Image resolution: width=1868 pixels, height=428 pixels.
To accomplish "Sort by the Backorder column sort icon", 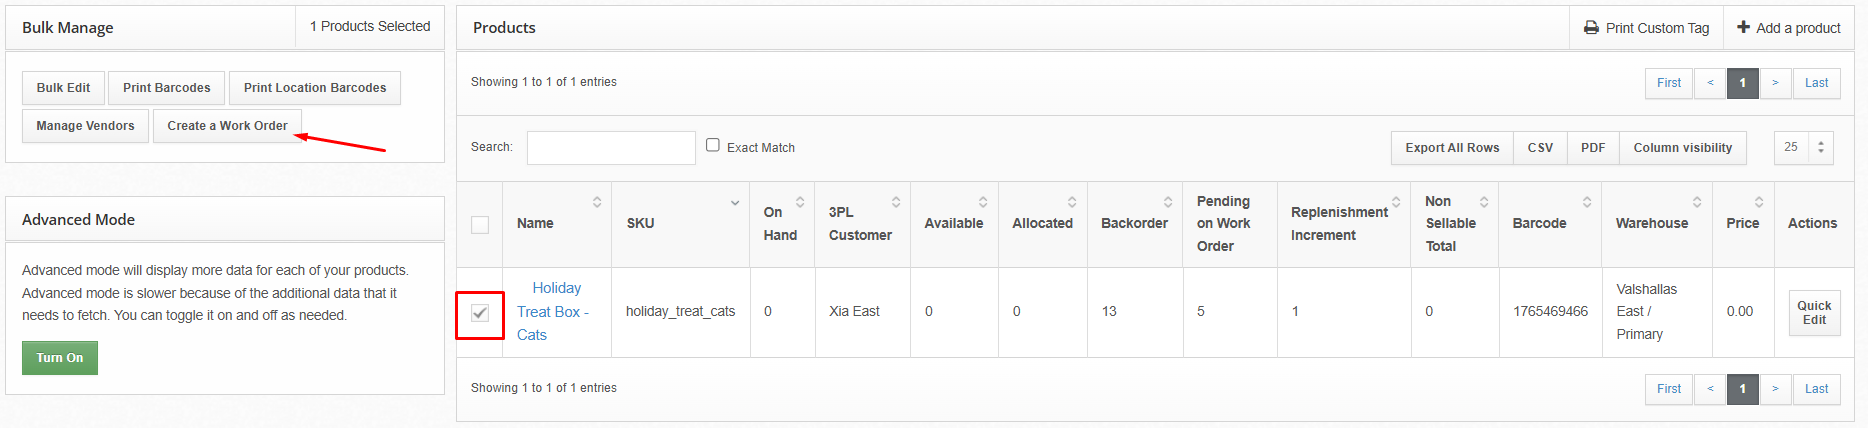I will tap(1167, 202).
